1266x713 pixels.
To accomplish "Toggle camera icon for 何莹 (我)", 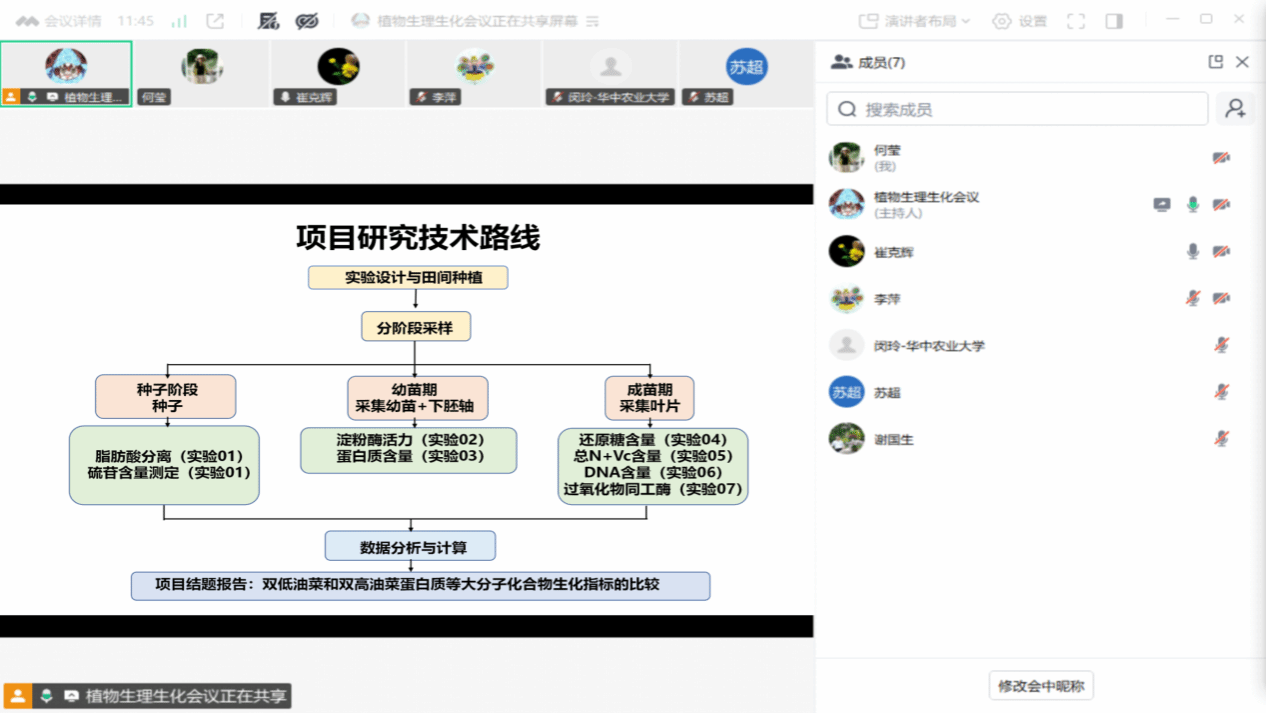I will 1222,158.
